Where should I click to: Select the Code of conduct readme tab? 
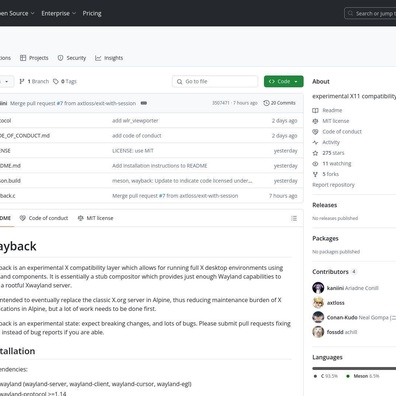click(44, 218)
